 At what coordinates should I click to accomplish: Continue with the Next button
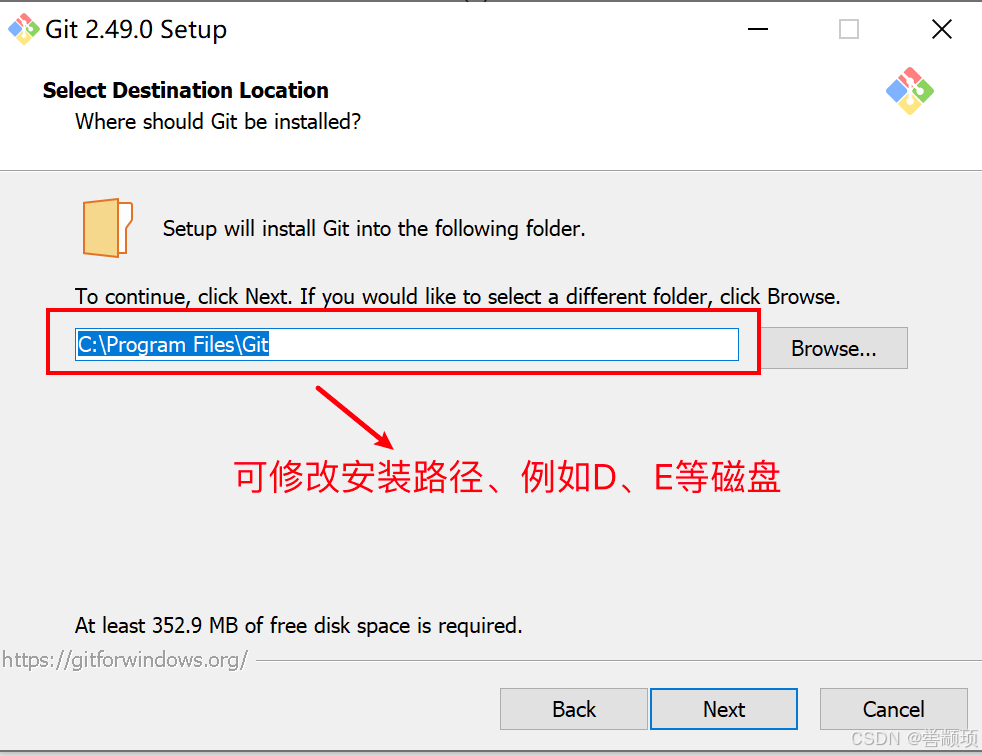click(724, 709)
